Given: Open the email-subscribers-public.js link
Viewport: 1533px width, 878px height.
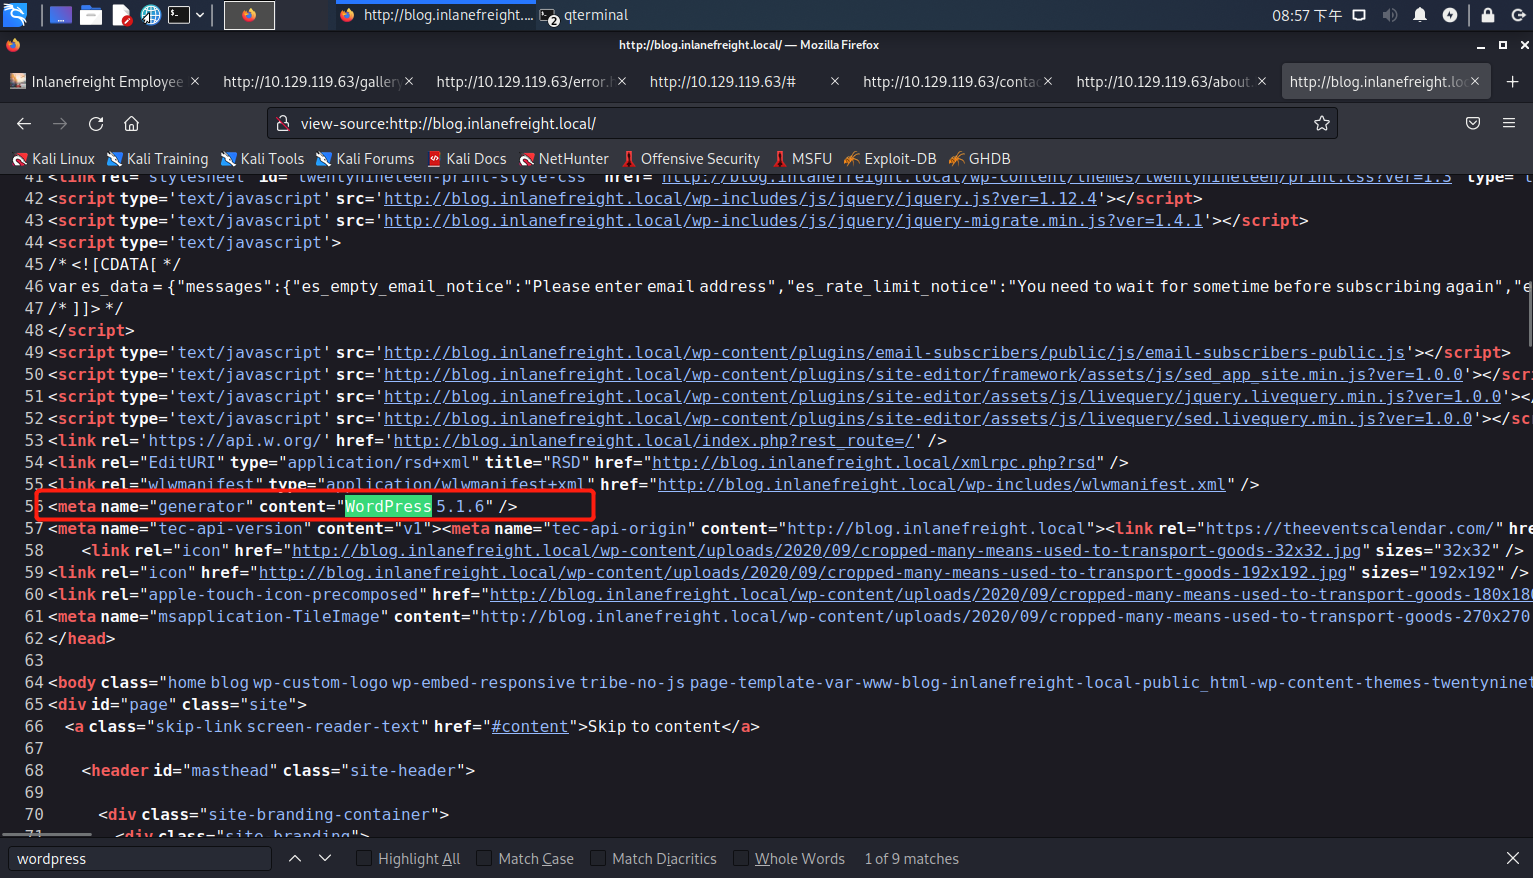Looking at the screenshot, I should [x=895, y=353].
